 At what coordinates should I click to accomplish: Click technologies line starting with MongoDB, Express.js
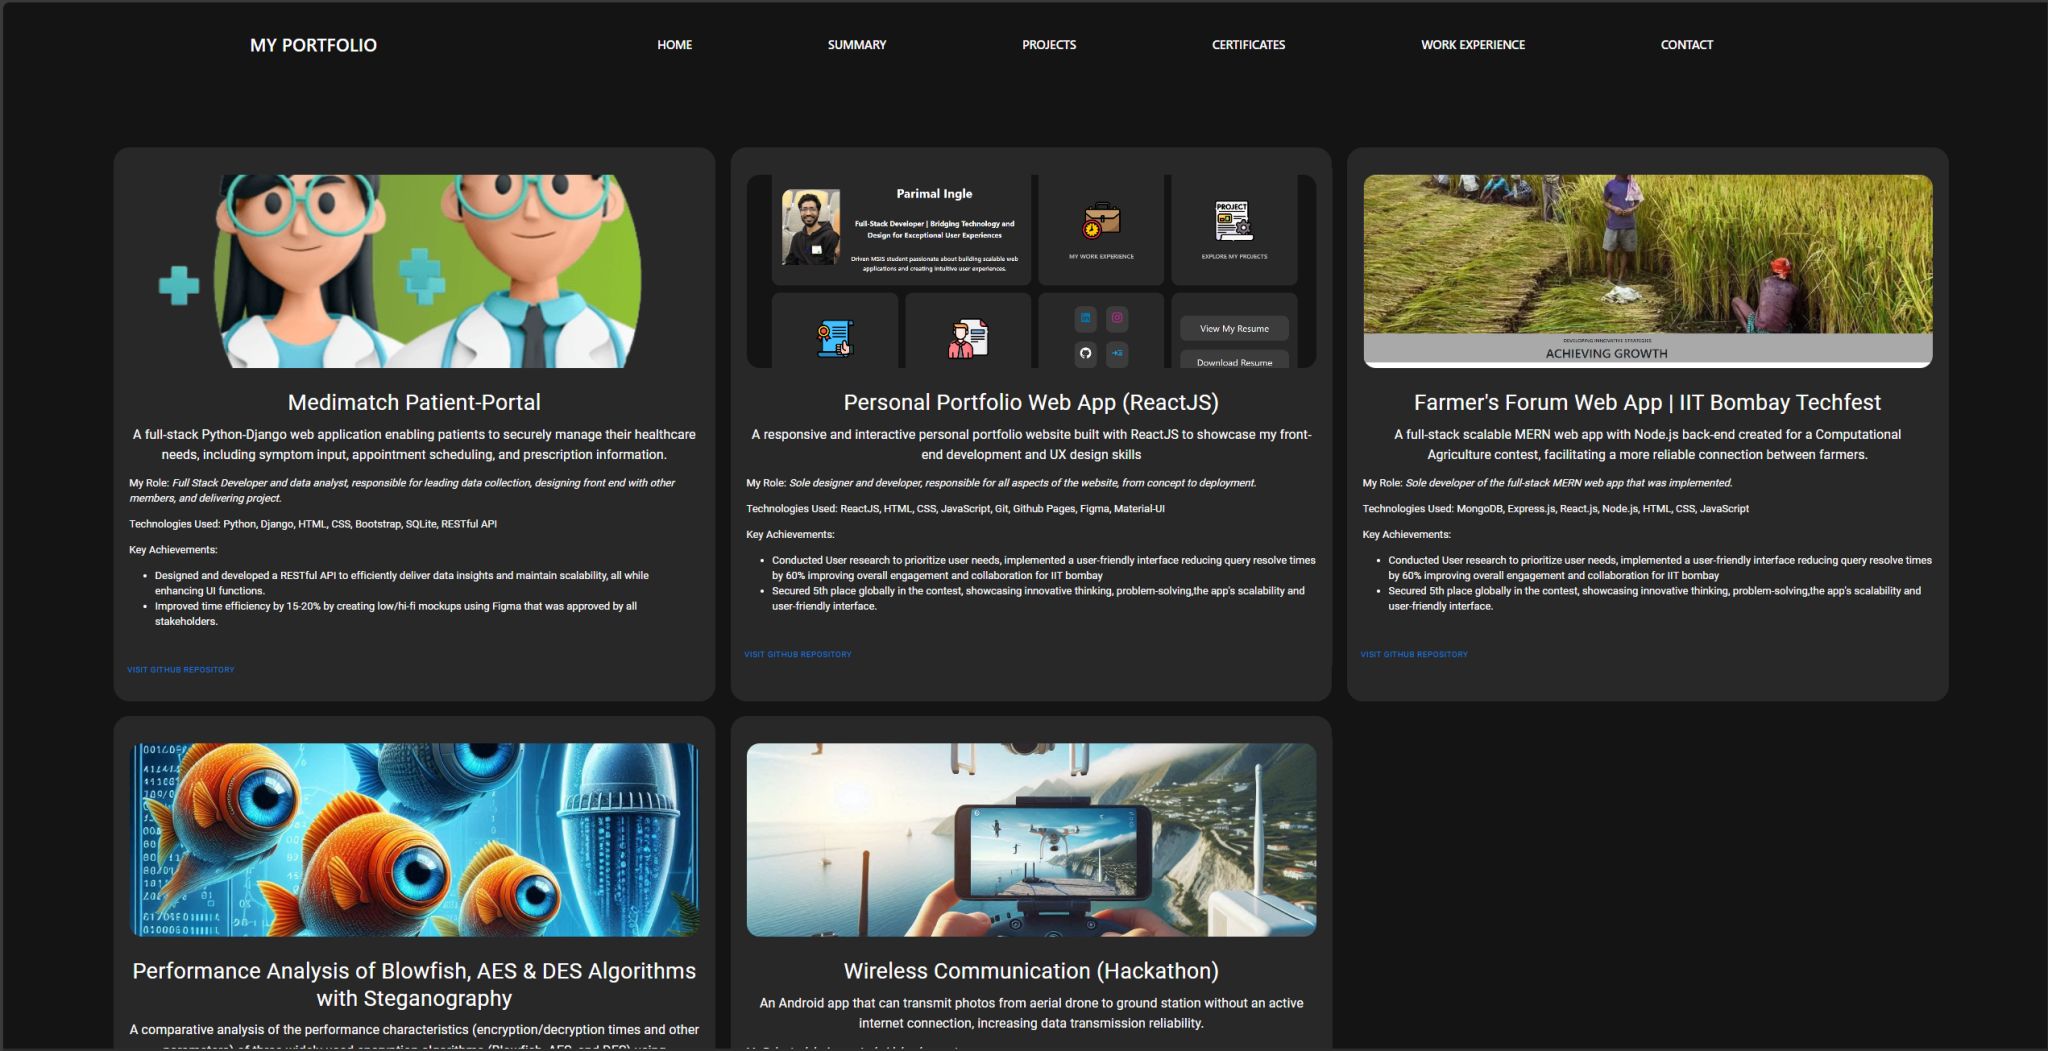click(x=1556, y=509)
